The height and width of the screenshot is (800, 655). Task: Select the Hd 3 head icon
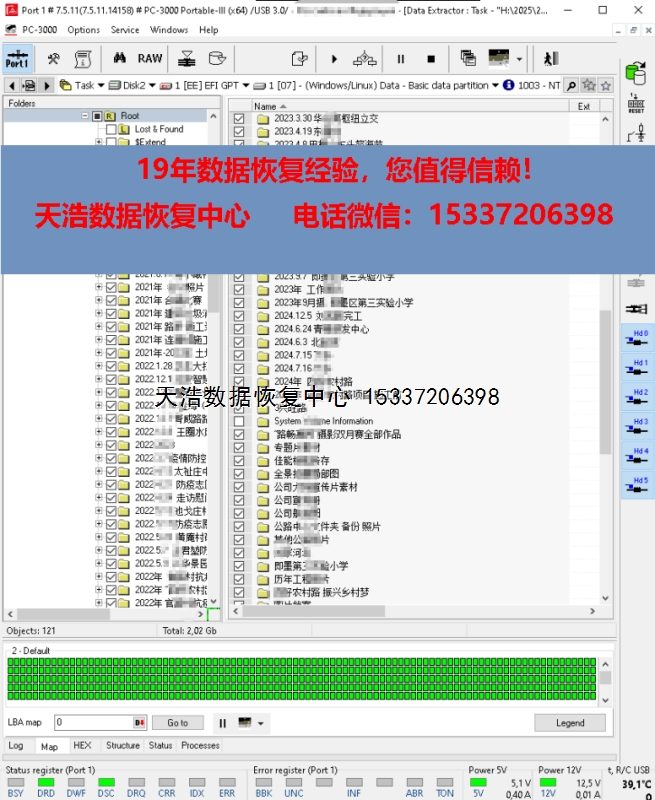(x=636, y=427)
